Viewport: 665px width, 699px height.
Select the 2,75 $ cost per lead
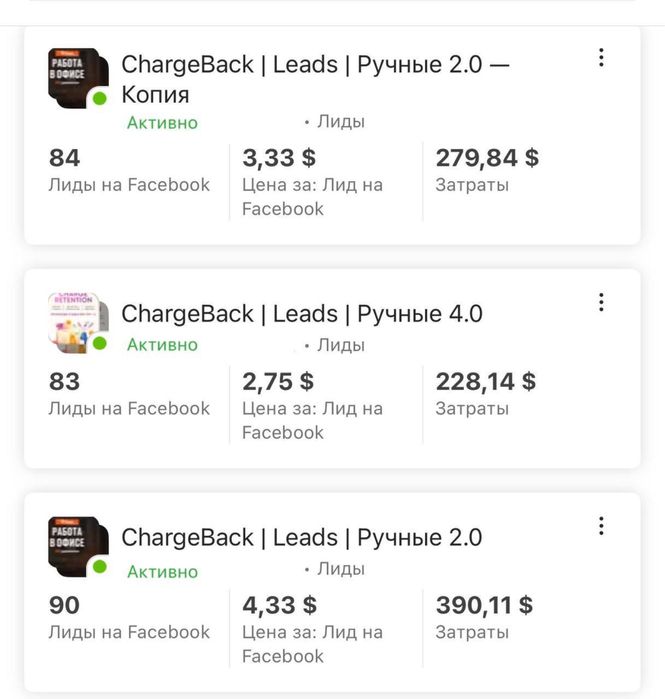(278, 382)
